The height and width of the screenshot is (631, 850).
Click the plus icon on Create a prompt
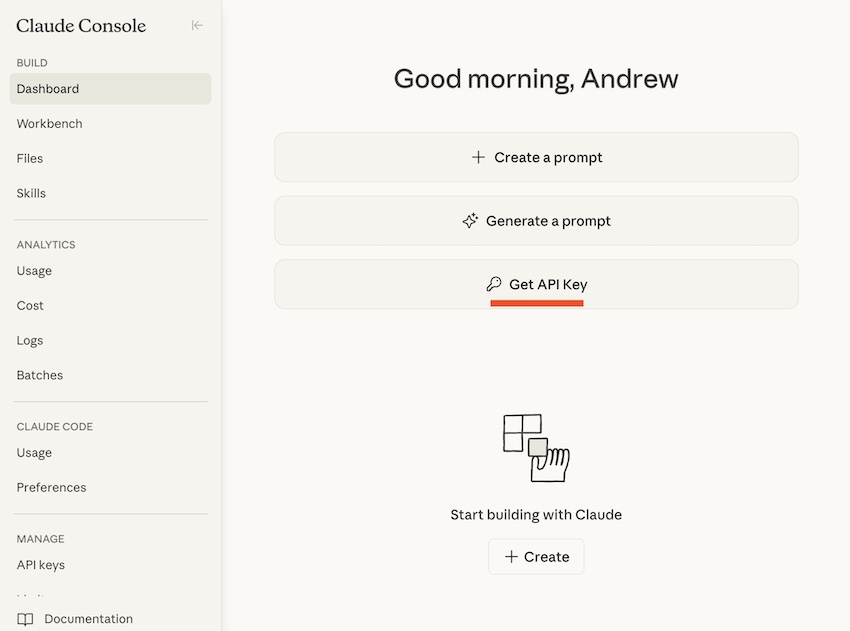(478, 157)
